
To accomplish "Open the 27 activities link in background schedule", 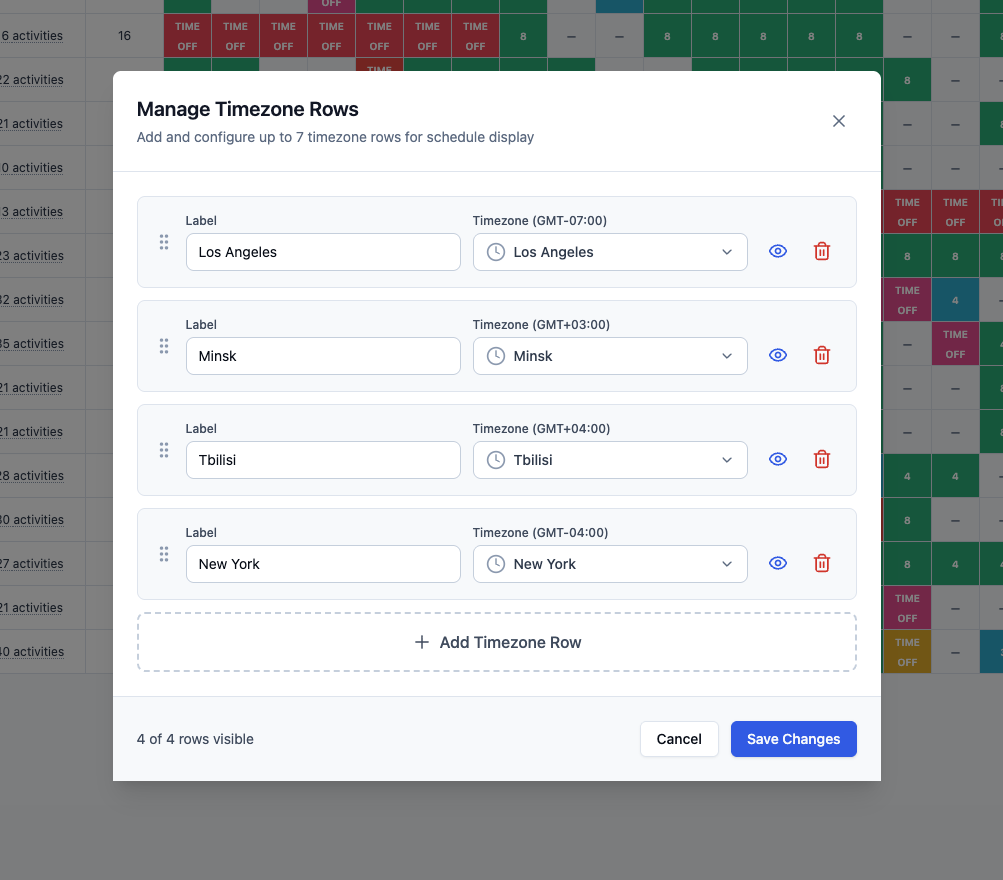I will pyautogui.click(x=32, y=564).
